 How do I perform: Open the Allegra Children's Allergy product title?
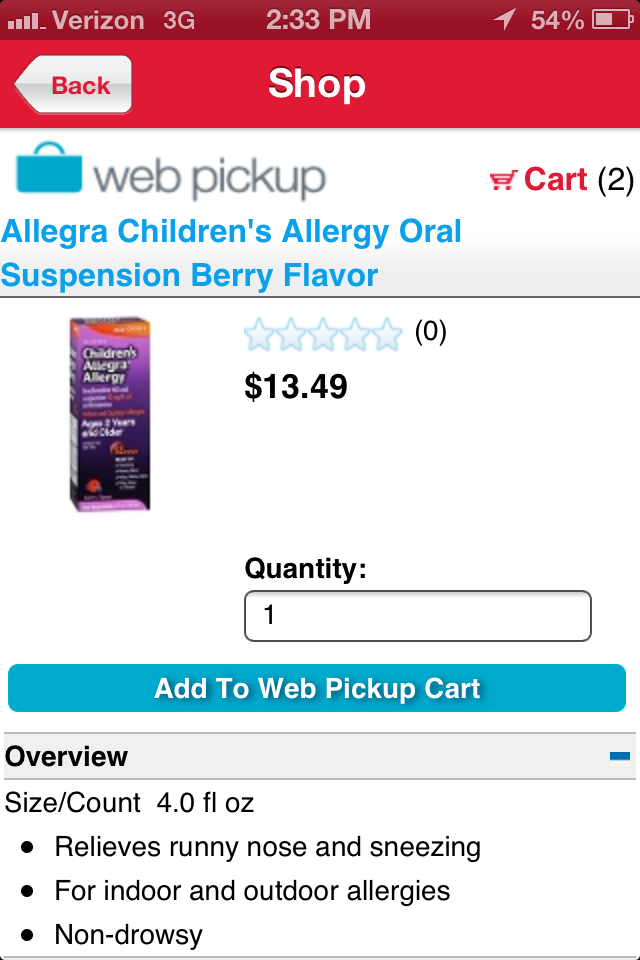coord(231,253)
